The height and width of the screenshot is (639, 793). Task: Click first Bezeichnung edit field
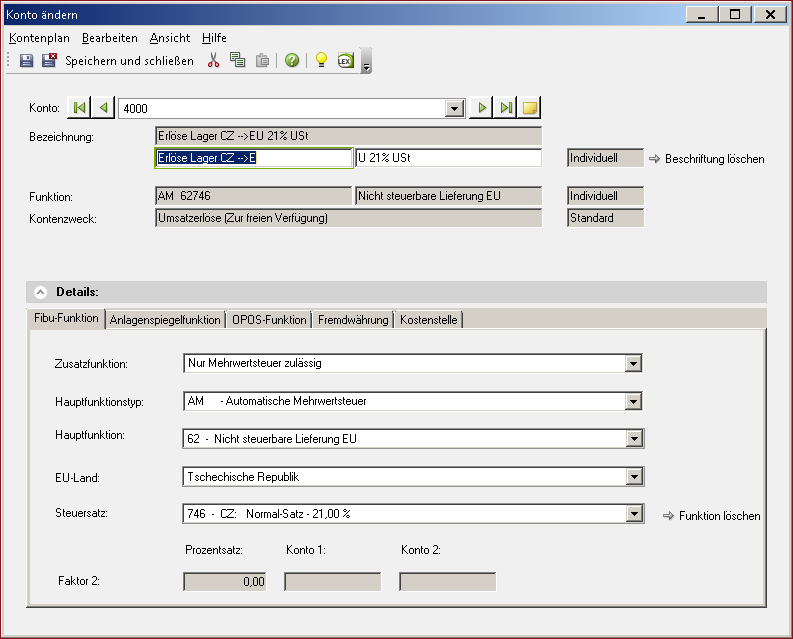click(x=253, y=158)
